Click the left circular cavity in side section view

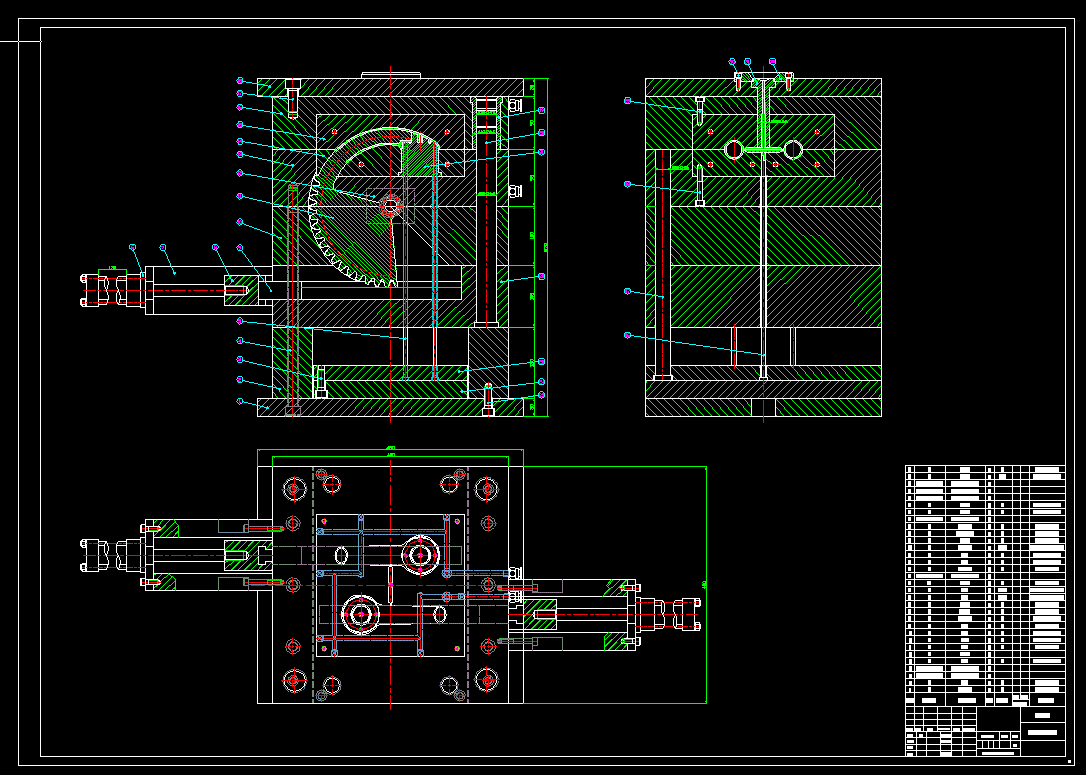[733, 149]
